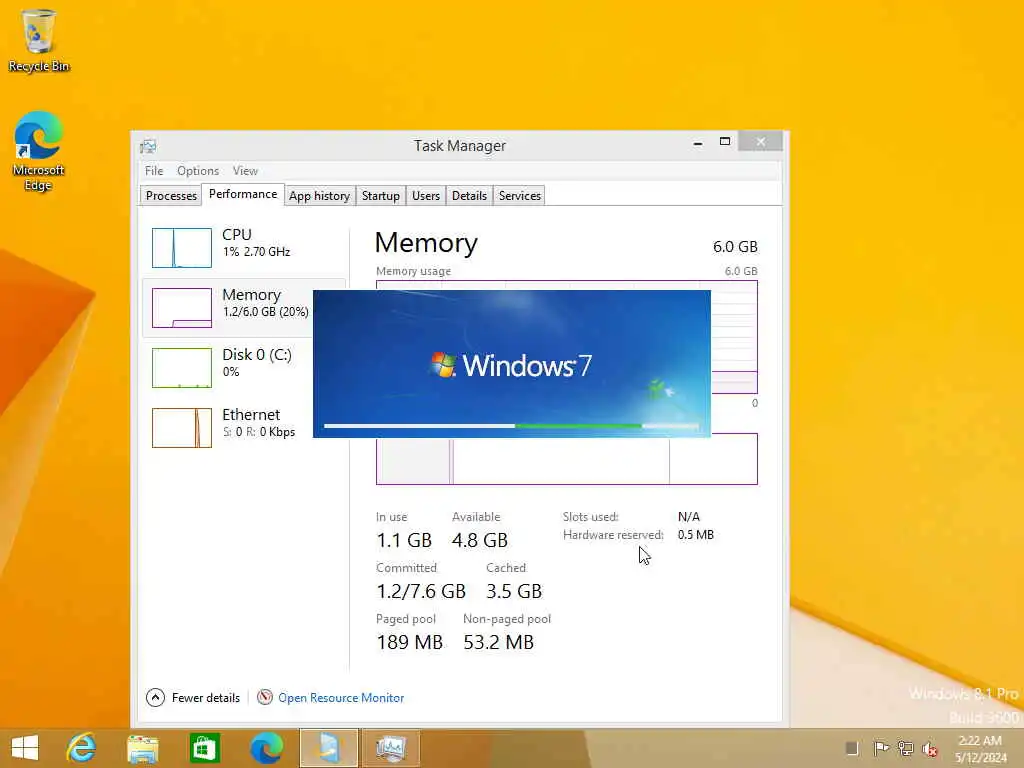Minimize the Task Manager window
1024x768 pixels.
[698, 142]
